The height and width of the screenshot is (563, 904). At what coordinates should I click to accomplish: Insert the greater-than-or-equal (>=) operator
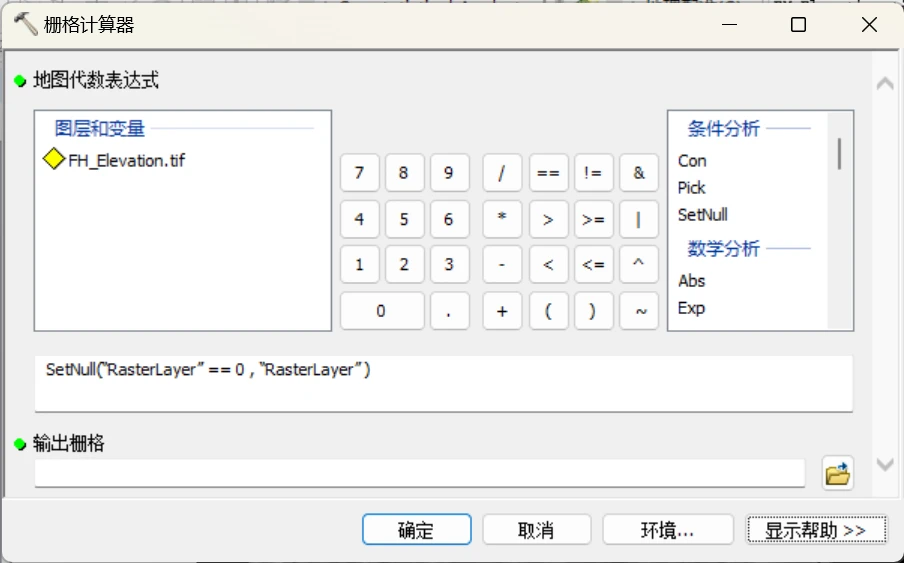click(593, 219)
